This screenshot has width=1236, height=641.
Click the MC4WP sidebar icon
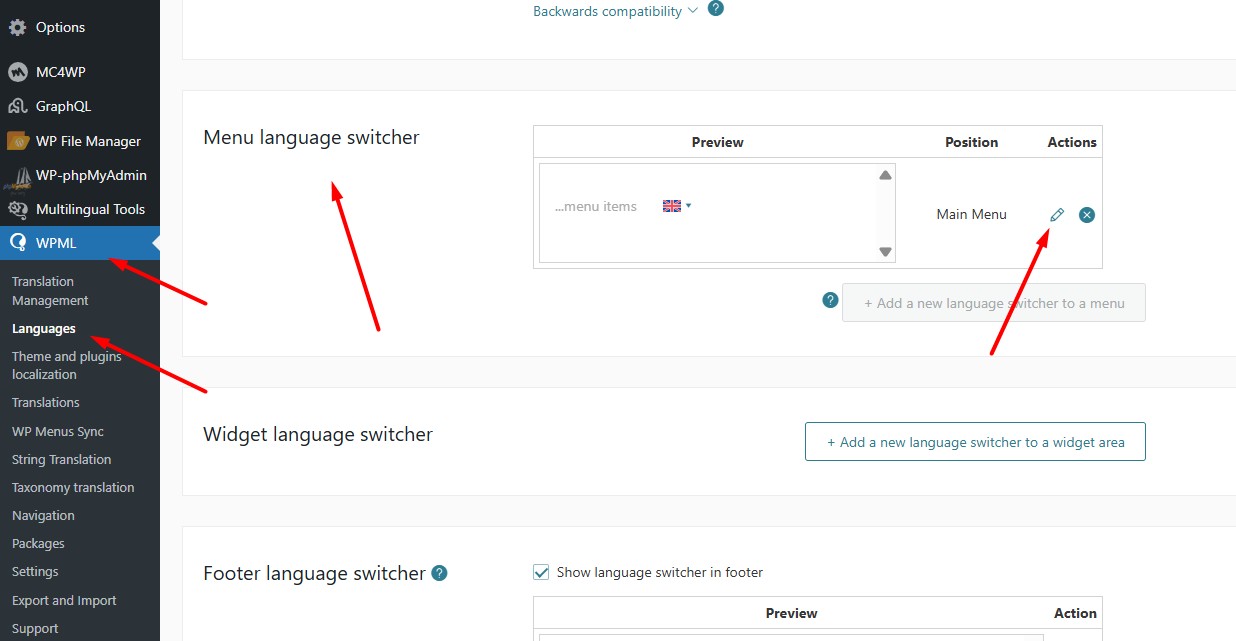click(17, 72)
